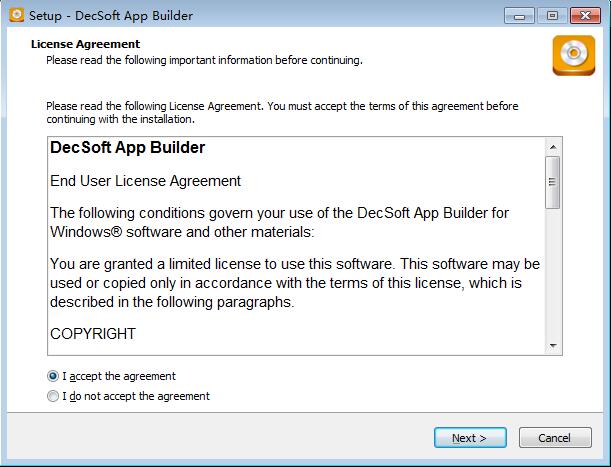Click paragraph starting "You are granted a limited license"

(295, 282)
